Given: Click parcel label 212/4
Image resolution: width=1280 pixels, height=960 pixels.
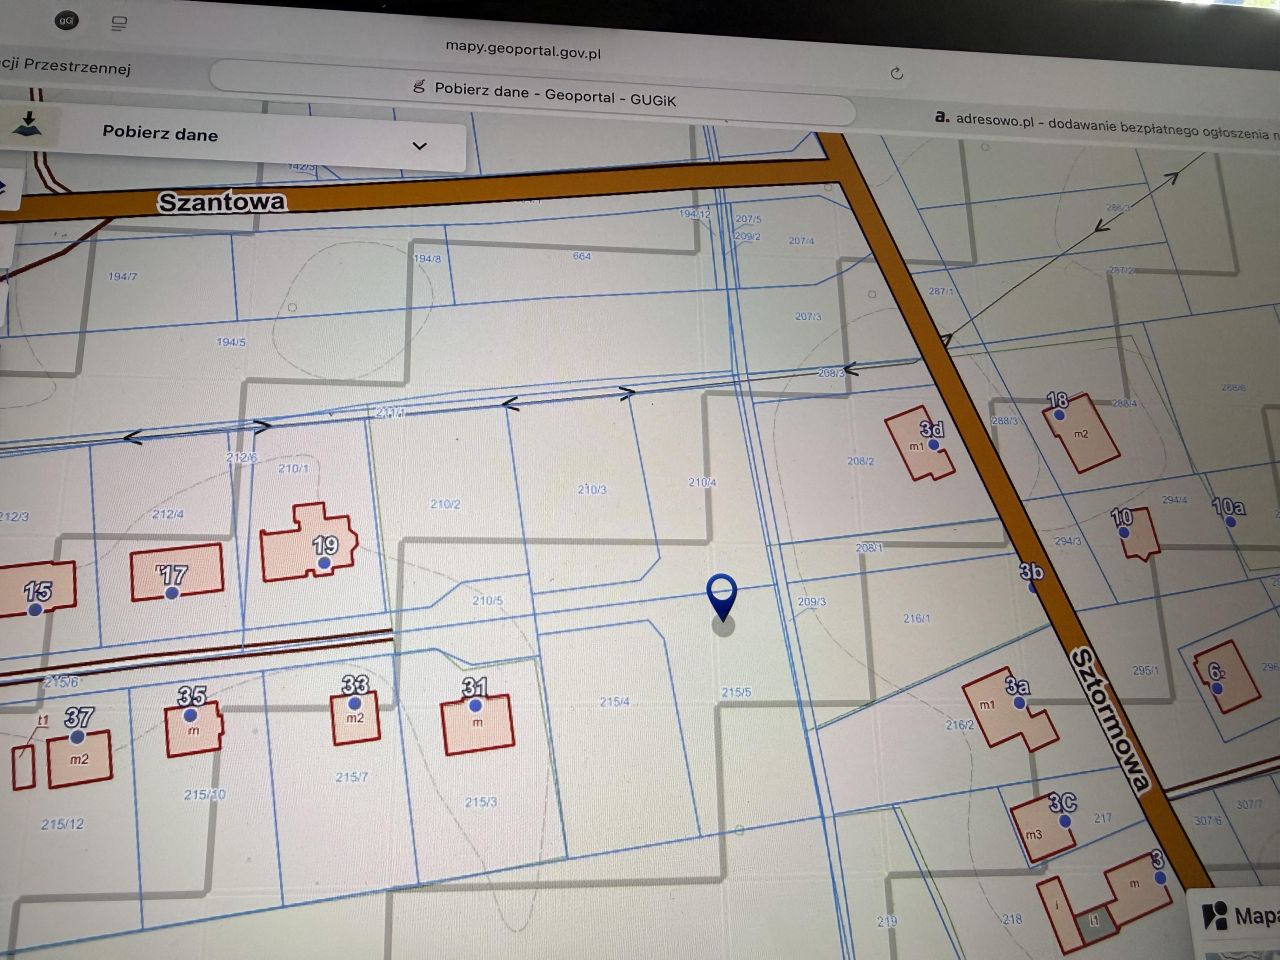Looking at the screenshot, I should [168, 514].
